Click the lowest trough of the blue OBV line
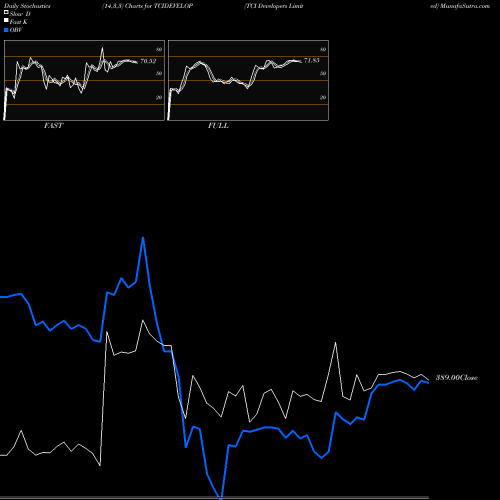This screenshot has height=500, width=500. coord(221,498)
